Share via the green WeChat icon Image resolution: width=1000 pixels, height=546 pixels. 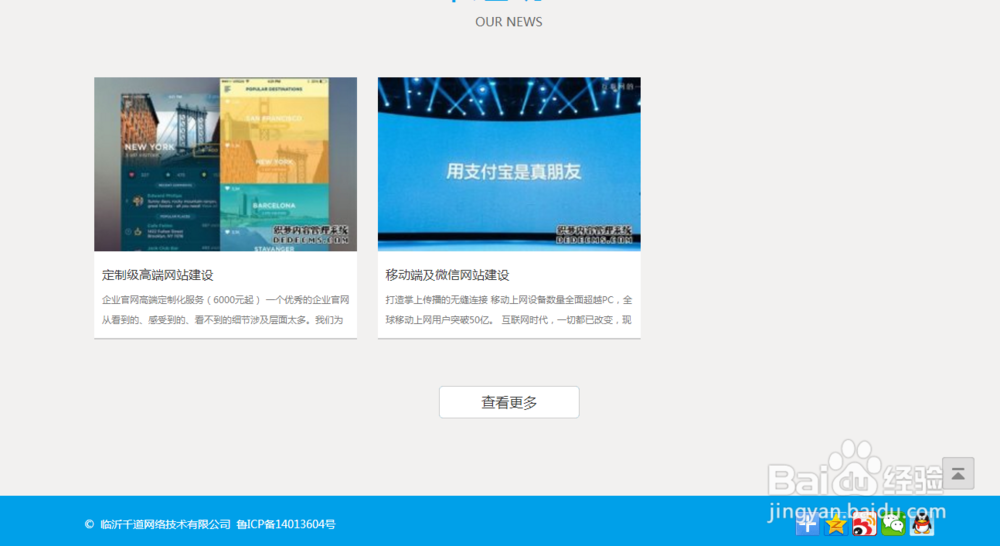[x=893, y=524]
